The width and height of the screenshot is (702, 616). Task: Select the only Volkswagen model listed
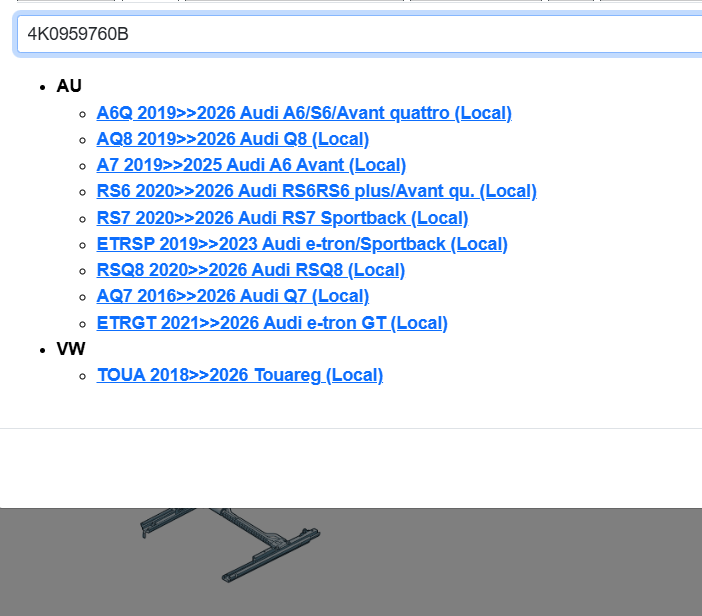coord(239,375)
